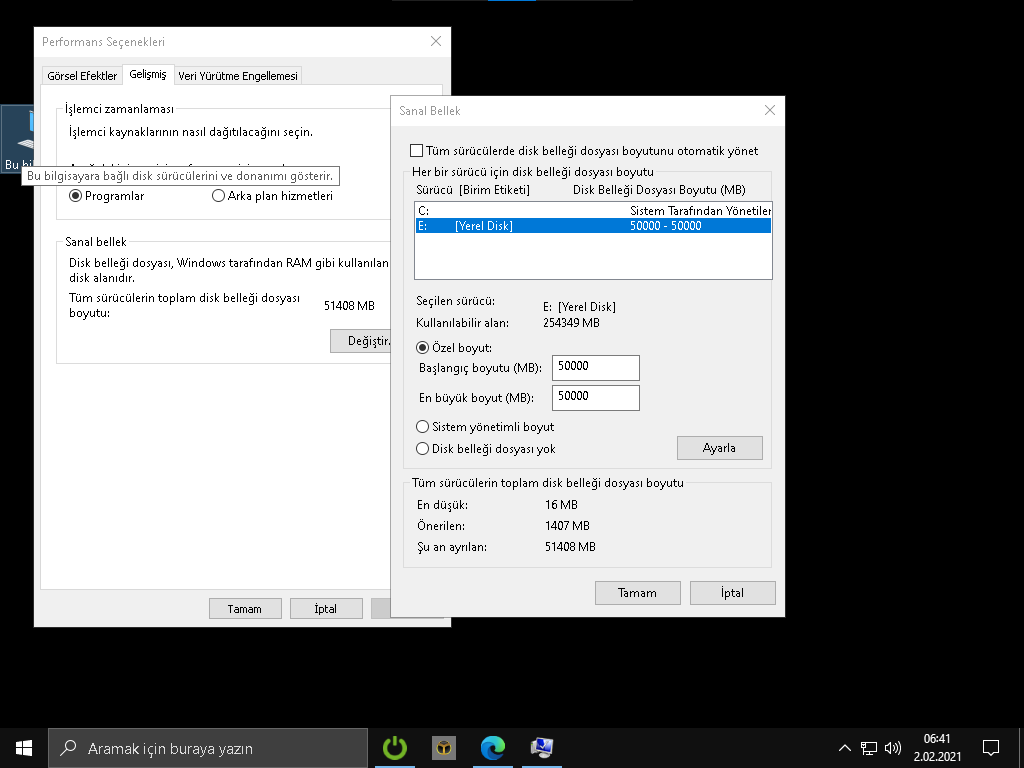Open the network icon in the system tray

pos(868,747)
